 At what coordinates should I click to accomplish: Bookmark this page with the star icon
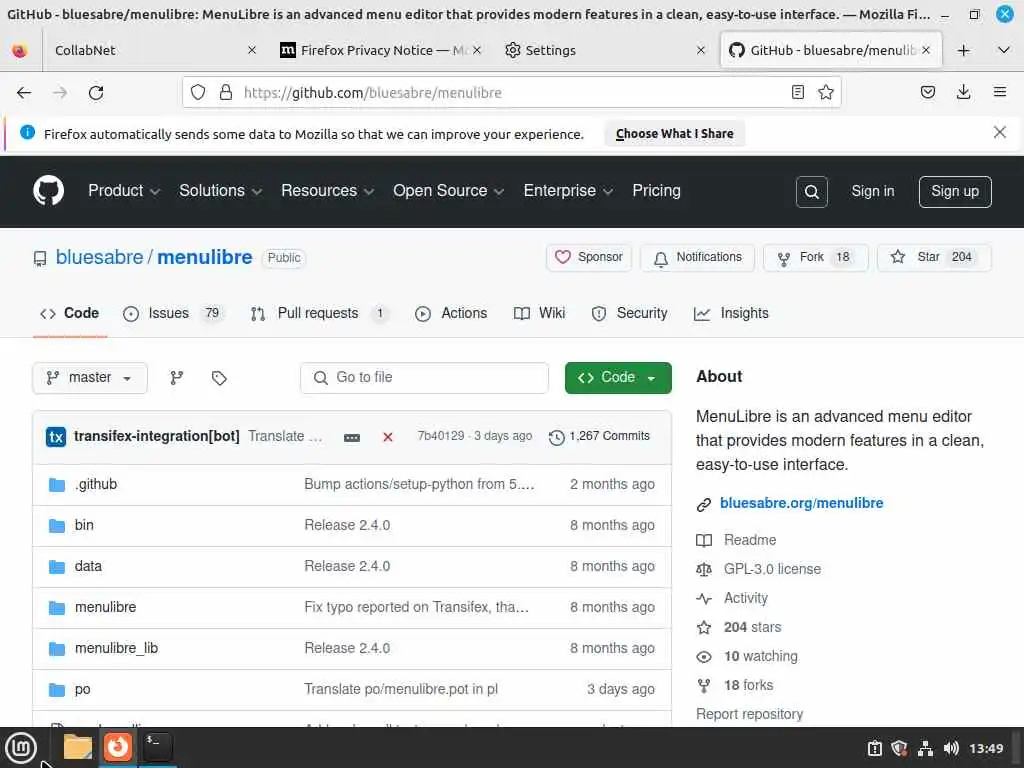(825, 92)
